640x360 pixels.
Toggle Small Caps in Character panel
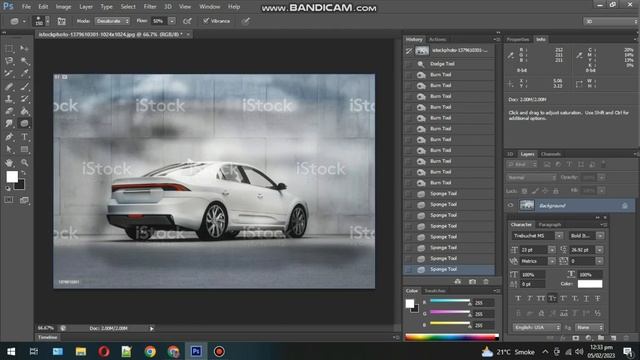click(552, 299)
